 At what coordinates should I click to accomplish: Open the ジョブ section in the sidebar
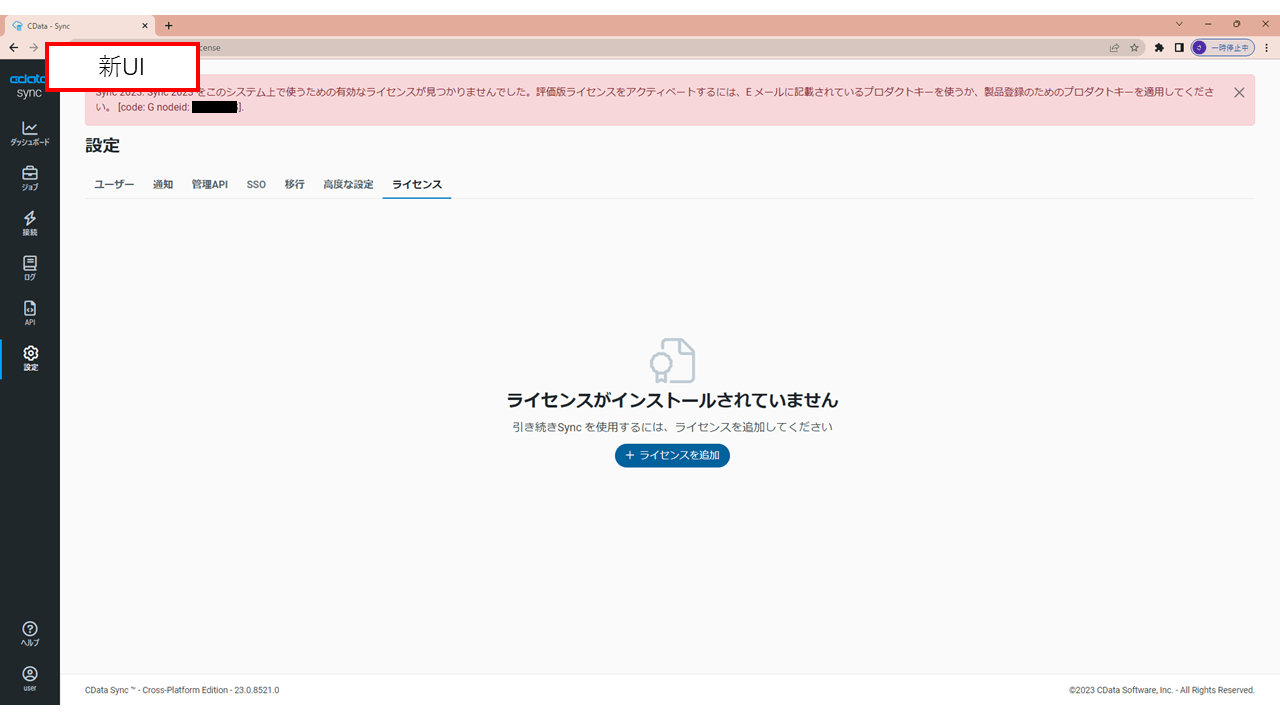(x=30, y=178)
